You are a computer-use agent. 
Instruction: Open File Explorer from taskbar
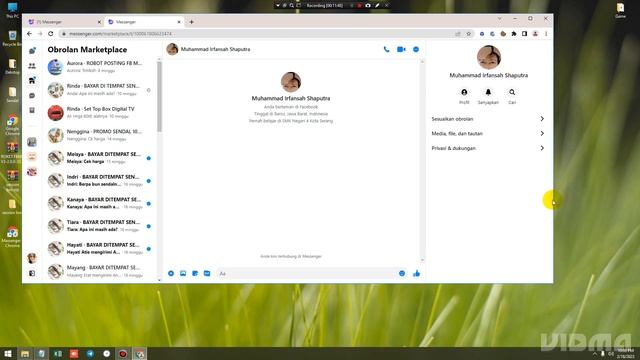click(x=25, y=353)
